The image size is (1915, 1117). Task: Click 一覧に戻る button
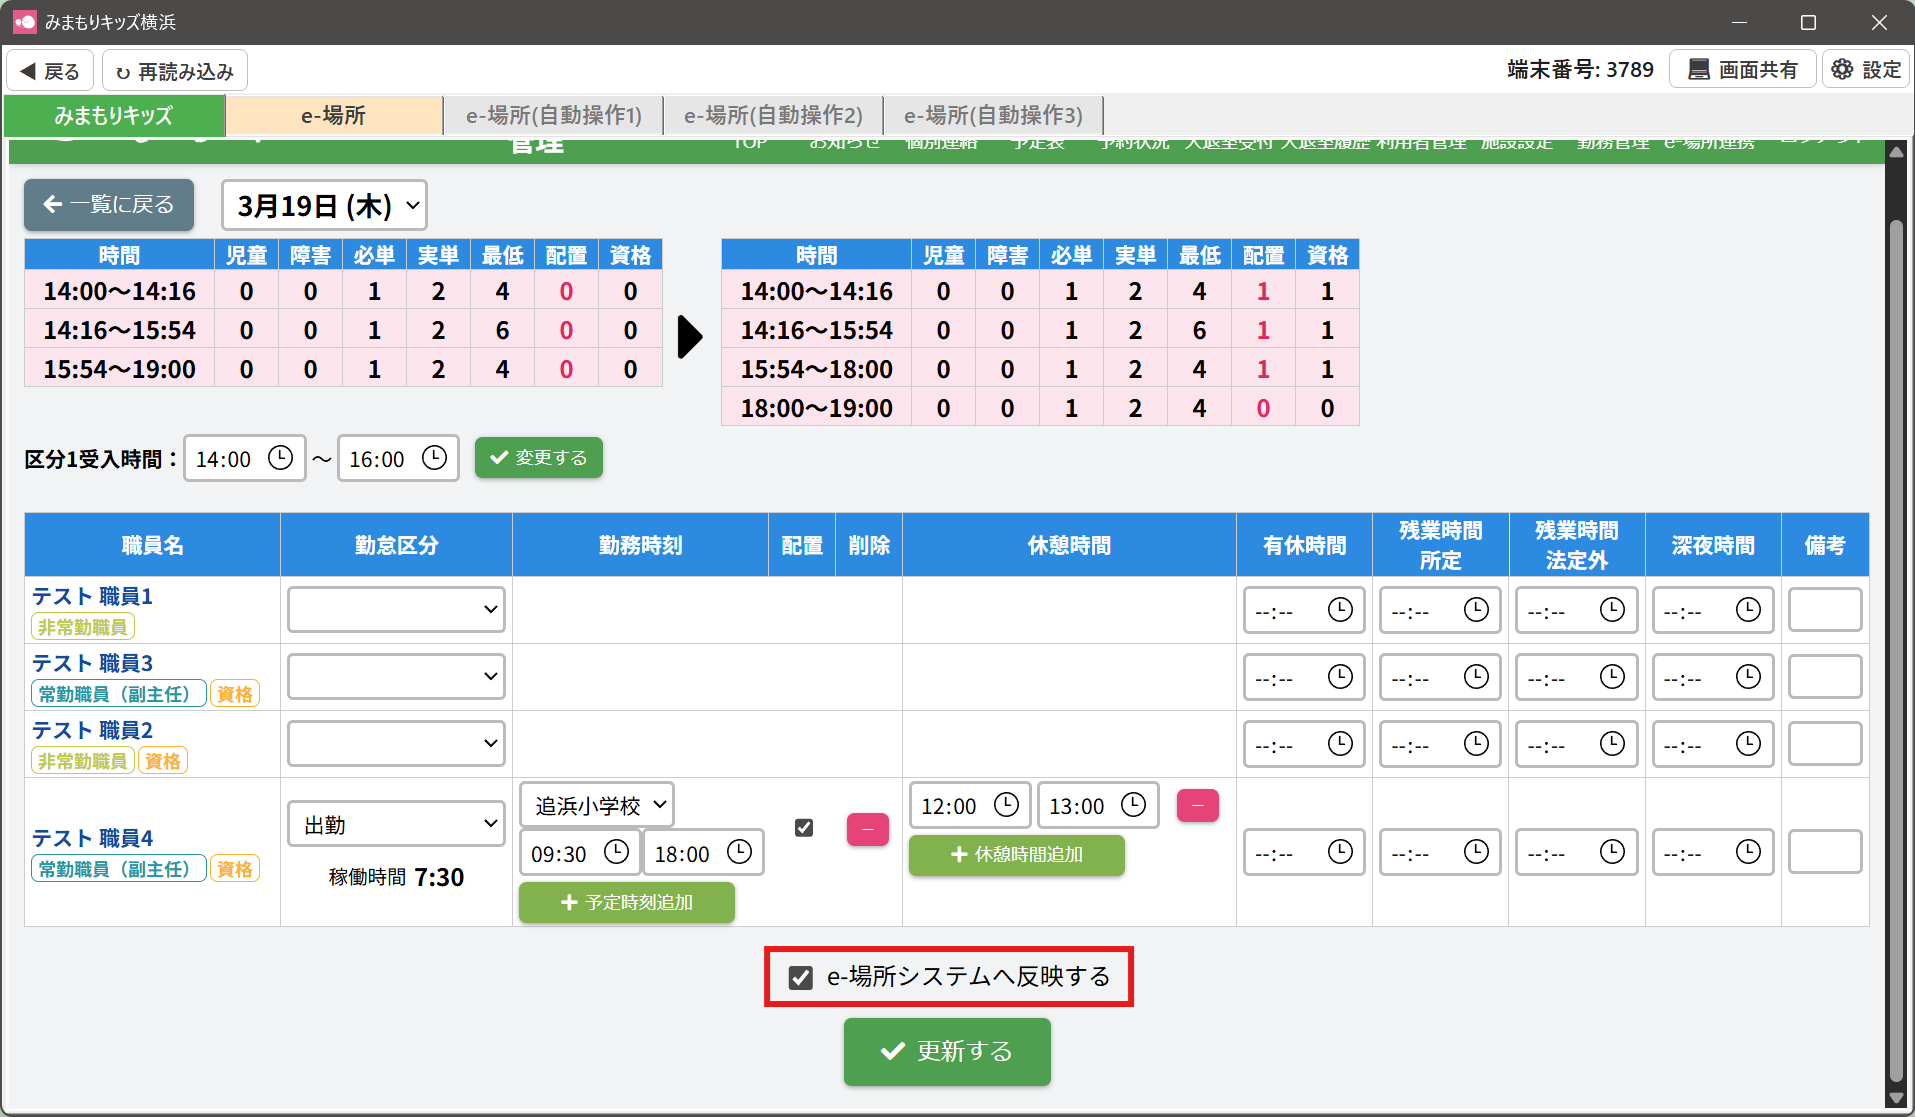[x=109, y=205]
